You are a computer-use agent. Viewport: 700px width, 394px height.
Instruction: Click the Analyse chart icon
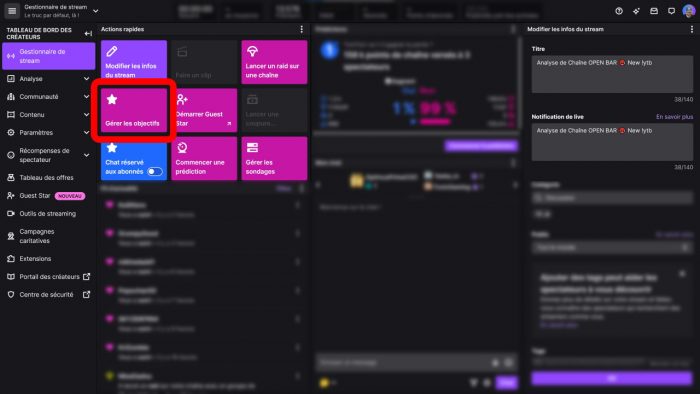pos(11,79)
